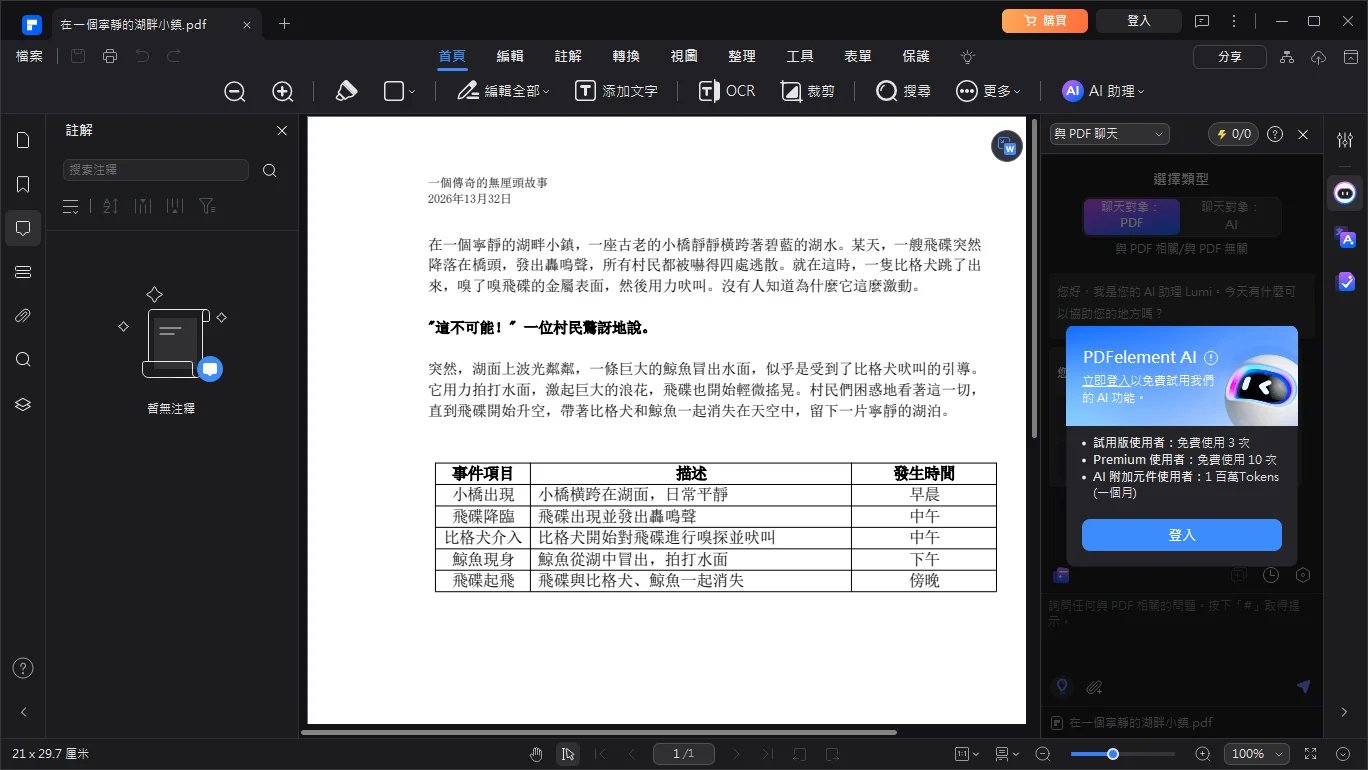Image resolution: width=1368 pixels, height=770 pixels.
Task: Open the AI assistant chat icon on right edge
Action: coord(1345,193)
